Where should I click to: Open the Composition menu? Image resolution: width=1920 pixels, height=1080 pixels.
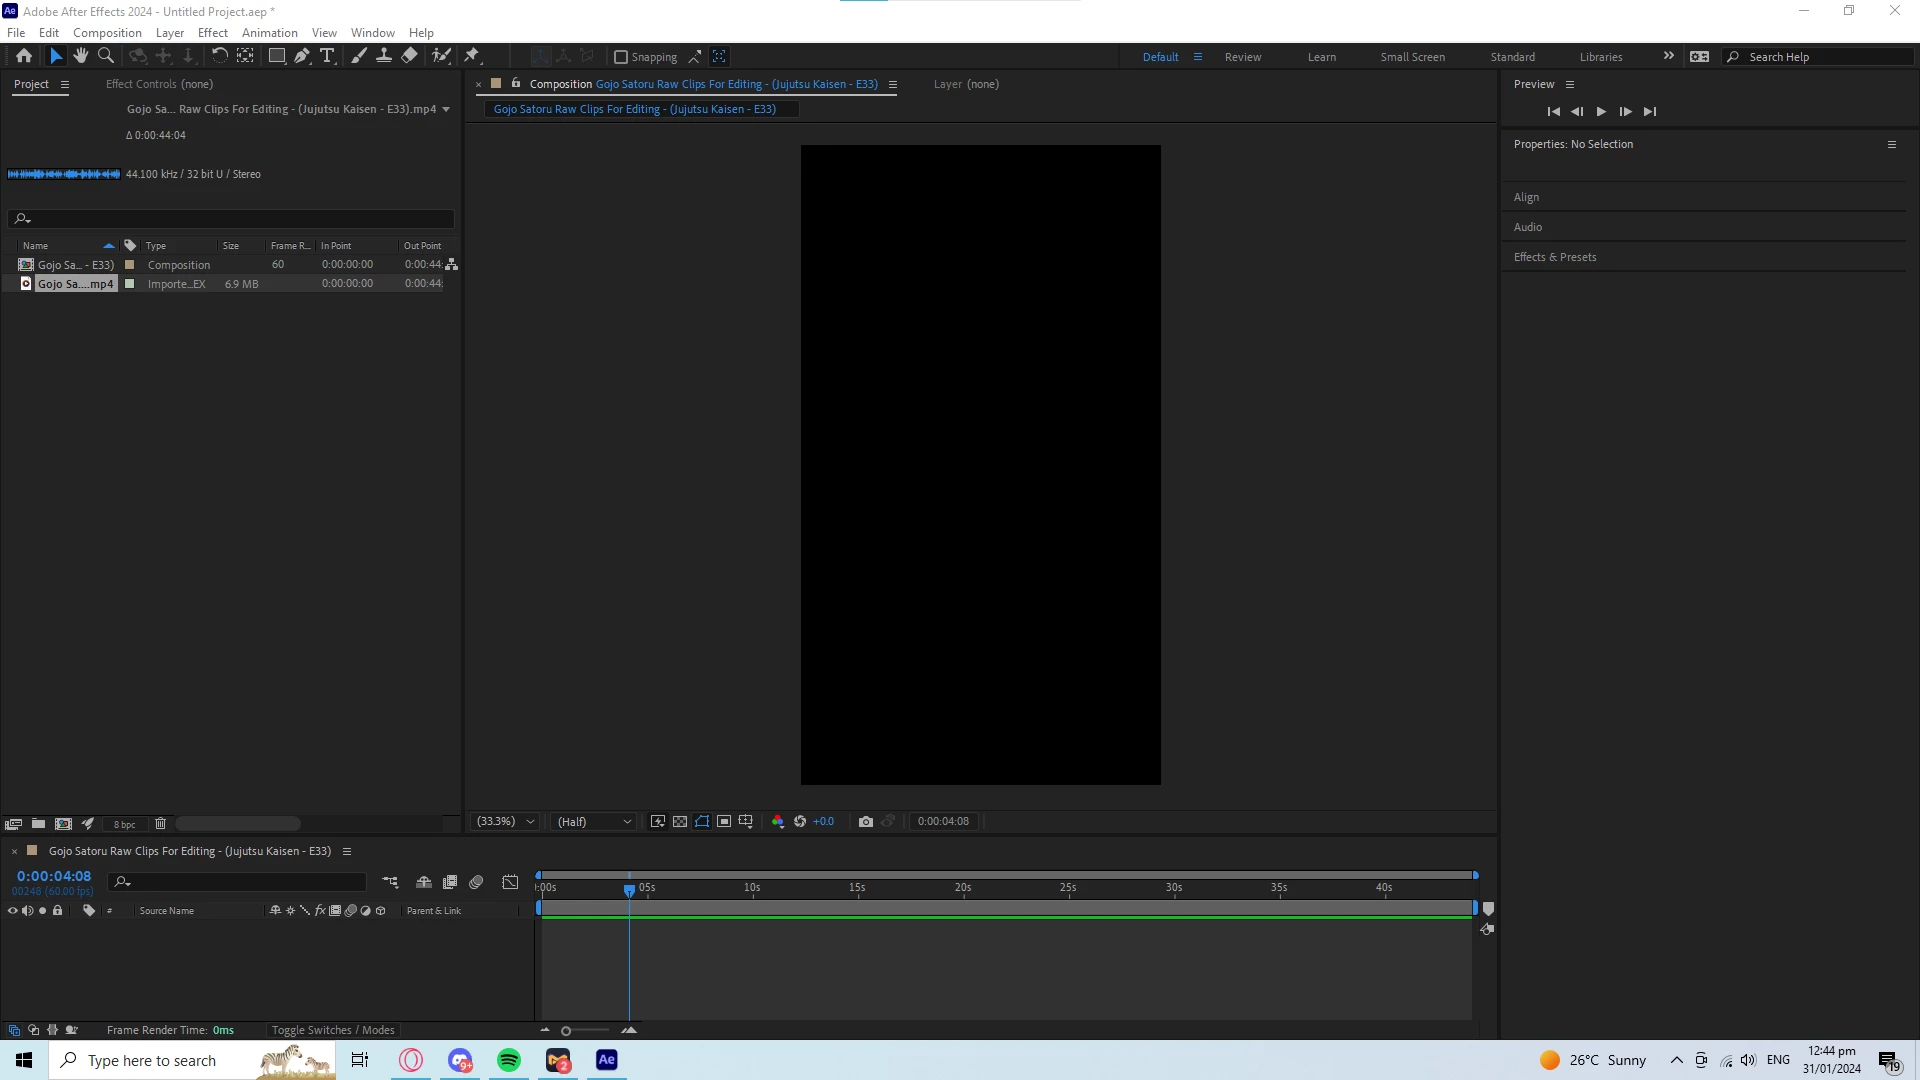(x=107, y=33)
